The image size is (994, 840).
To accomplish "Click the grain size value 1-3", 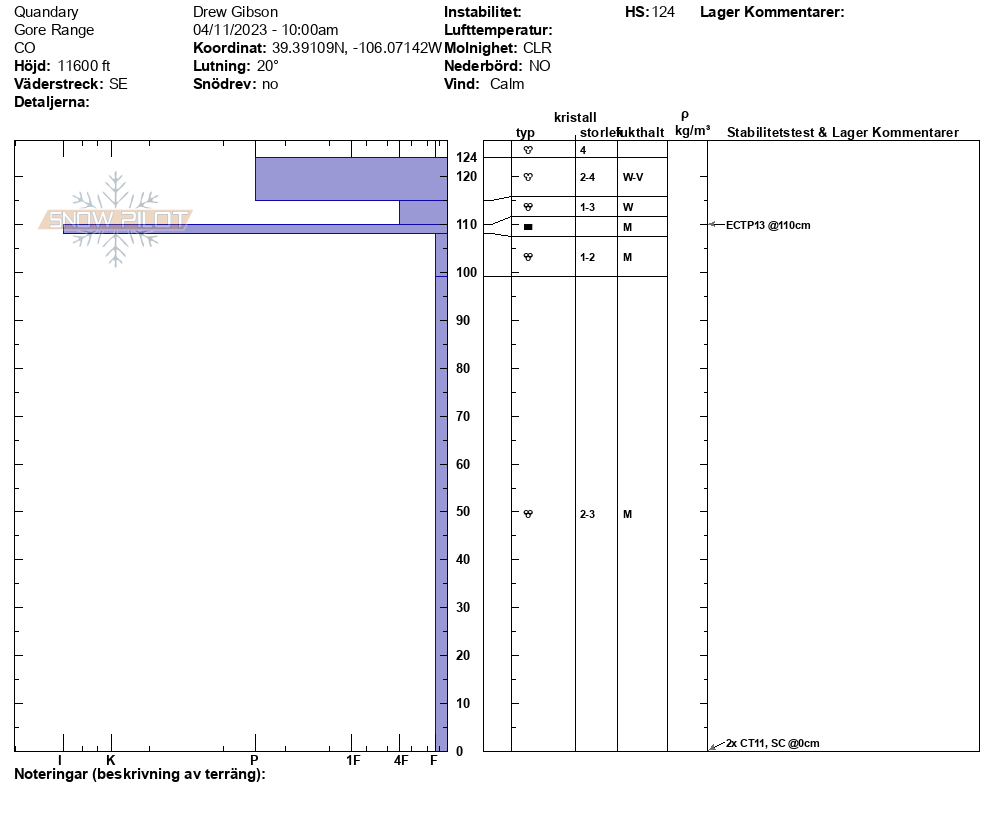I will (587, 207).
